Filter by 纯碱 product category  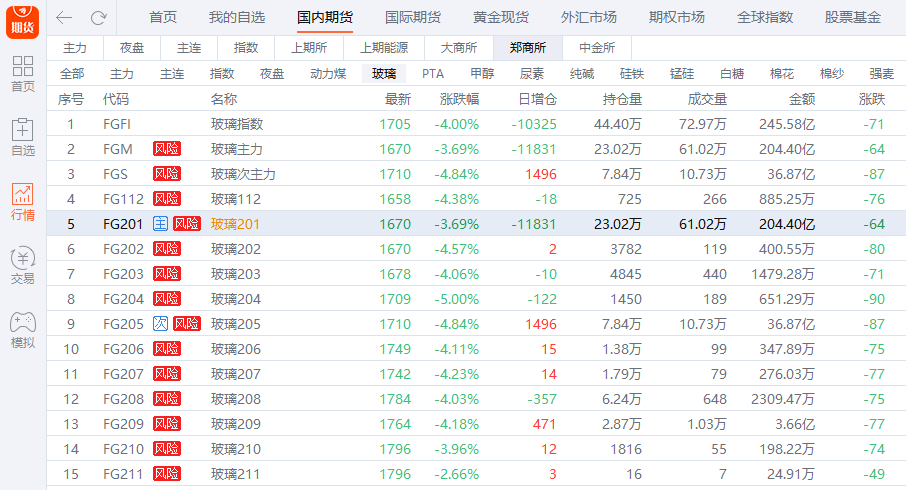pyautogui.click(x=582, y=74)
